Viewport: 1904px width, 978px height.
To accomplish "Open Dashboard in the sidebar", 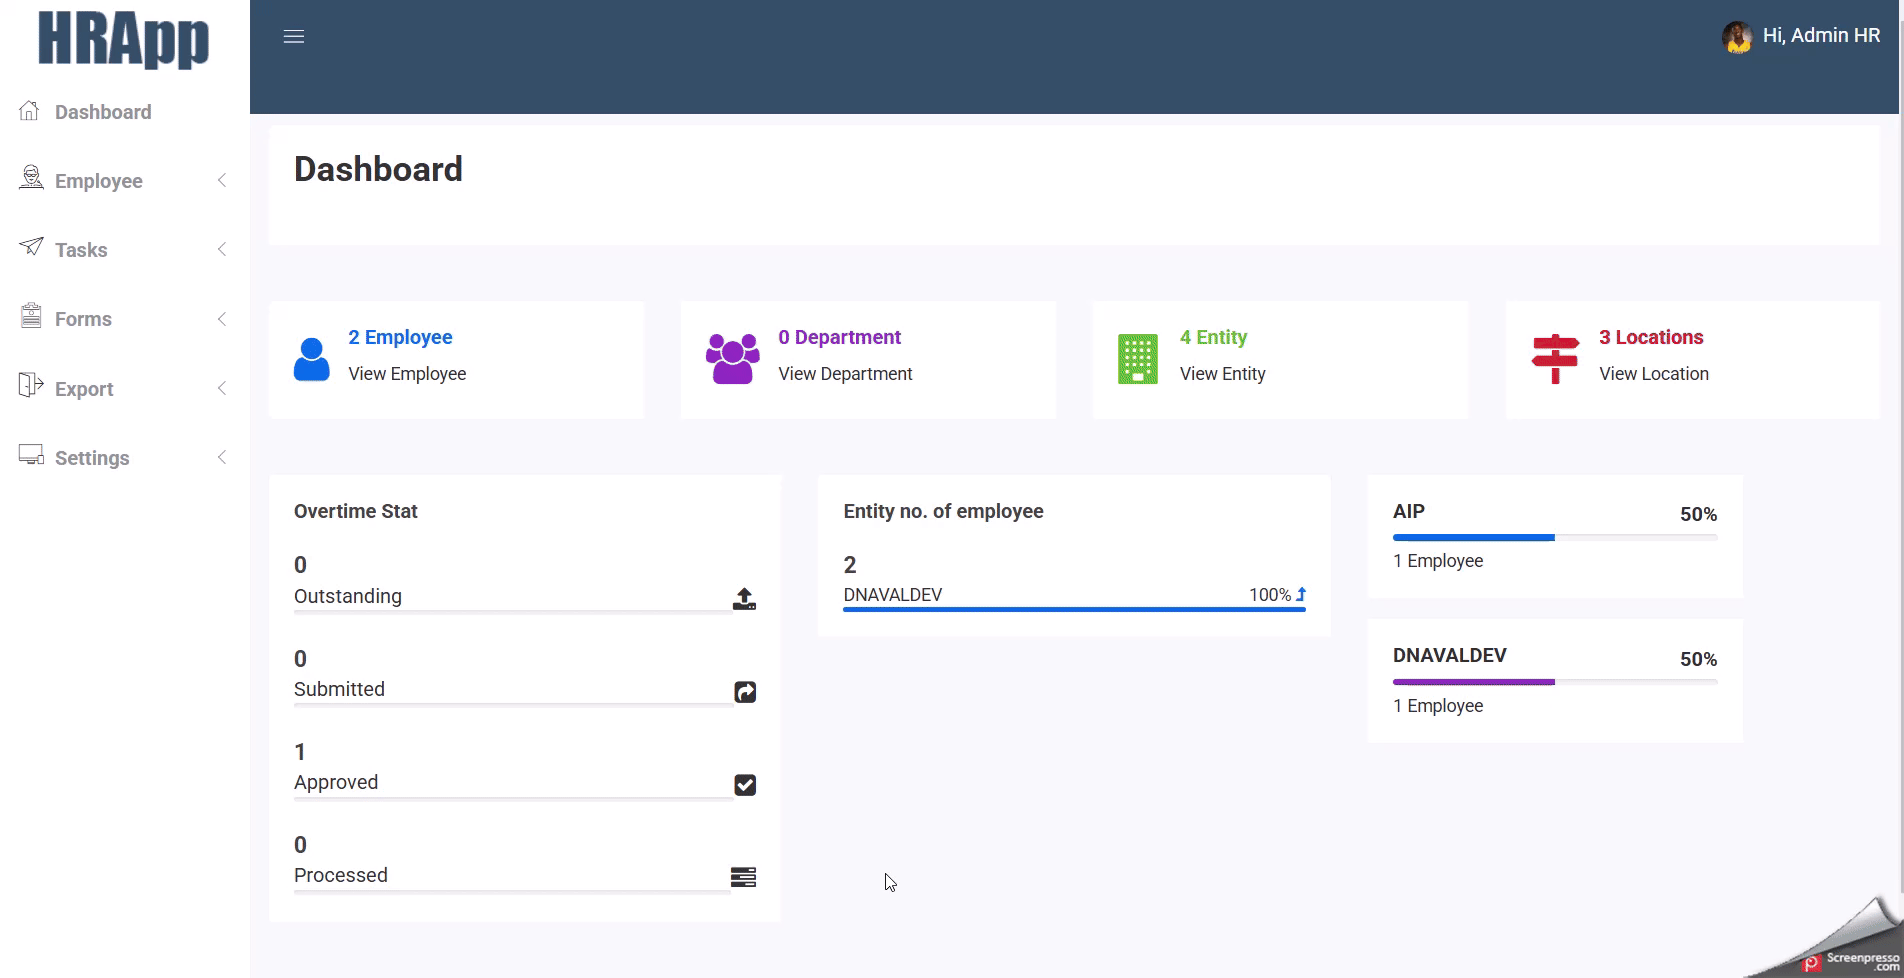I will pyautogui.click(x=103, y=112).
